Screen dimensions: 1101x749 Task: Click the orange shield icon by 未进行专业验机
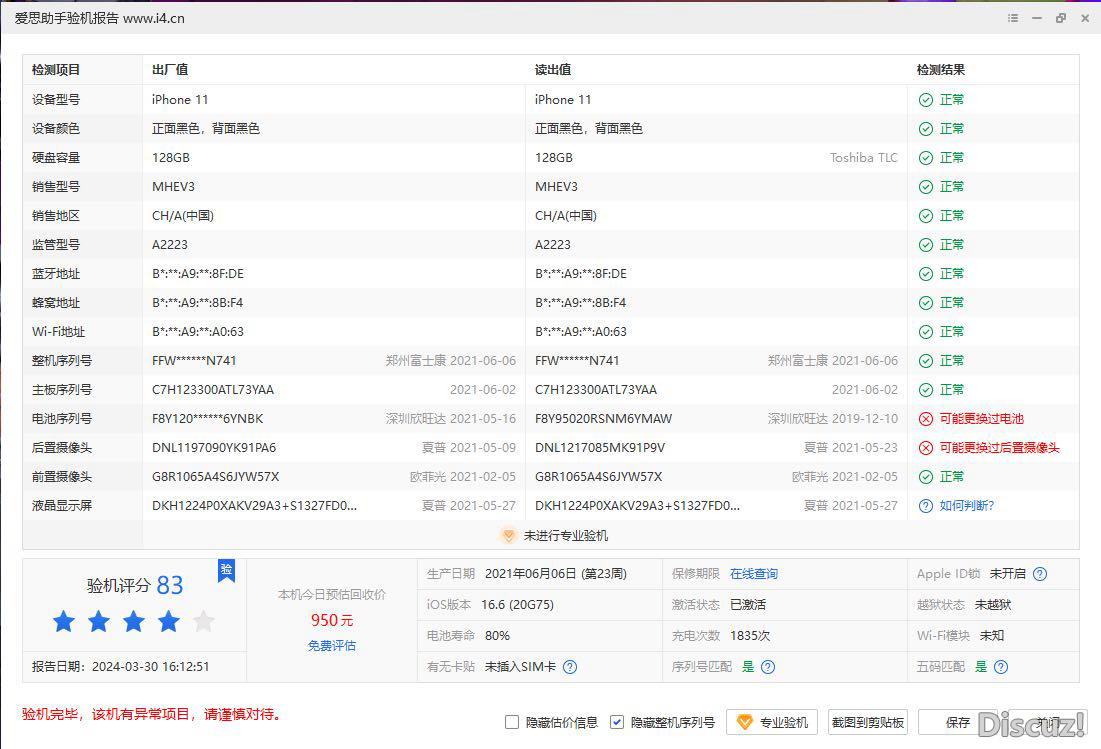tap(508, 536)
